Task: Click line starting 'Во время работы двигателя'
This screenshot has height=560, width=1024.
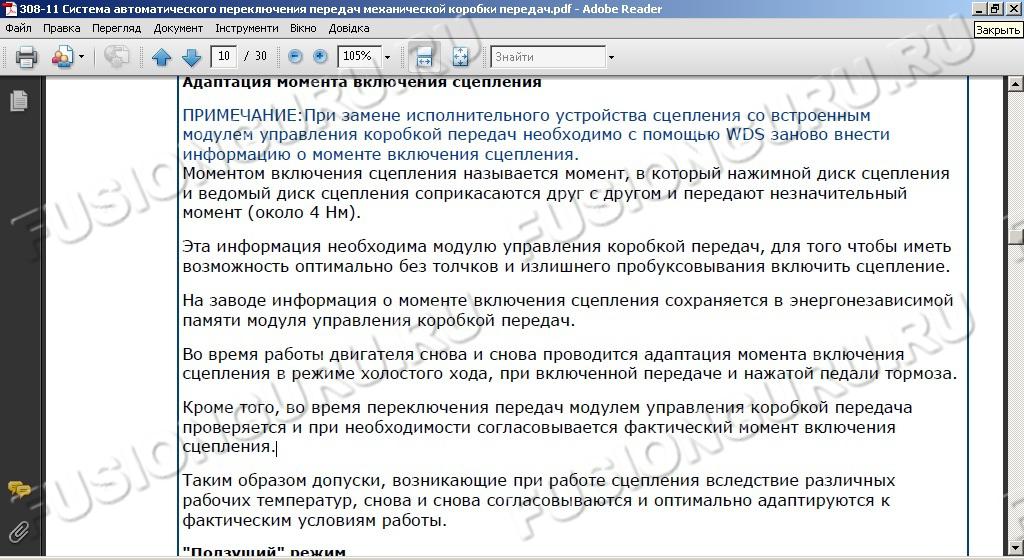Action: coord(543,354)
